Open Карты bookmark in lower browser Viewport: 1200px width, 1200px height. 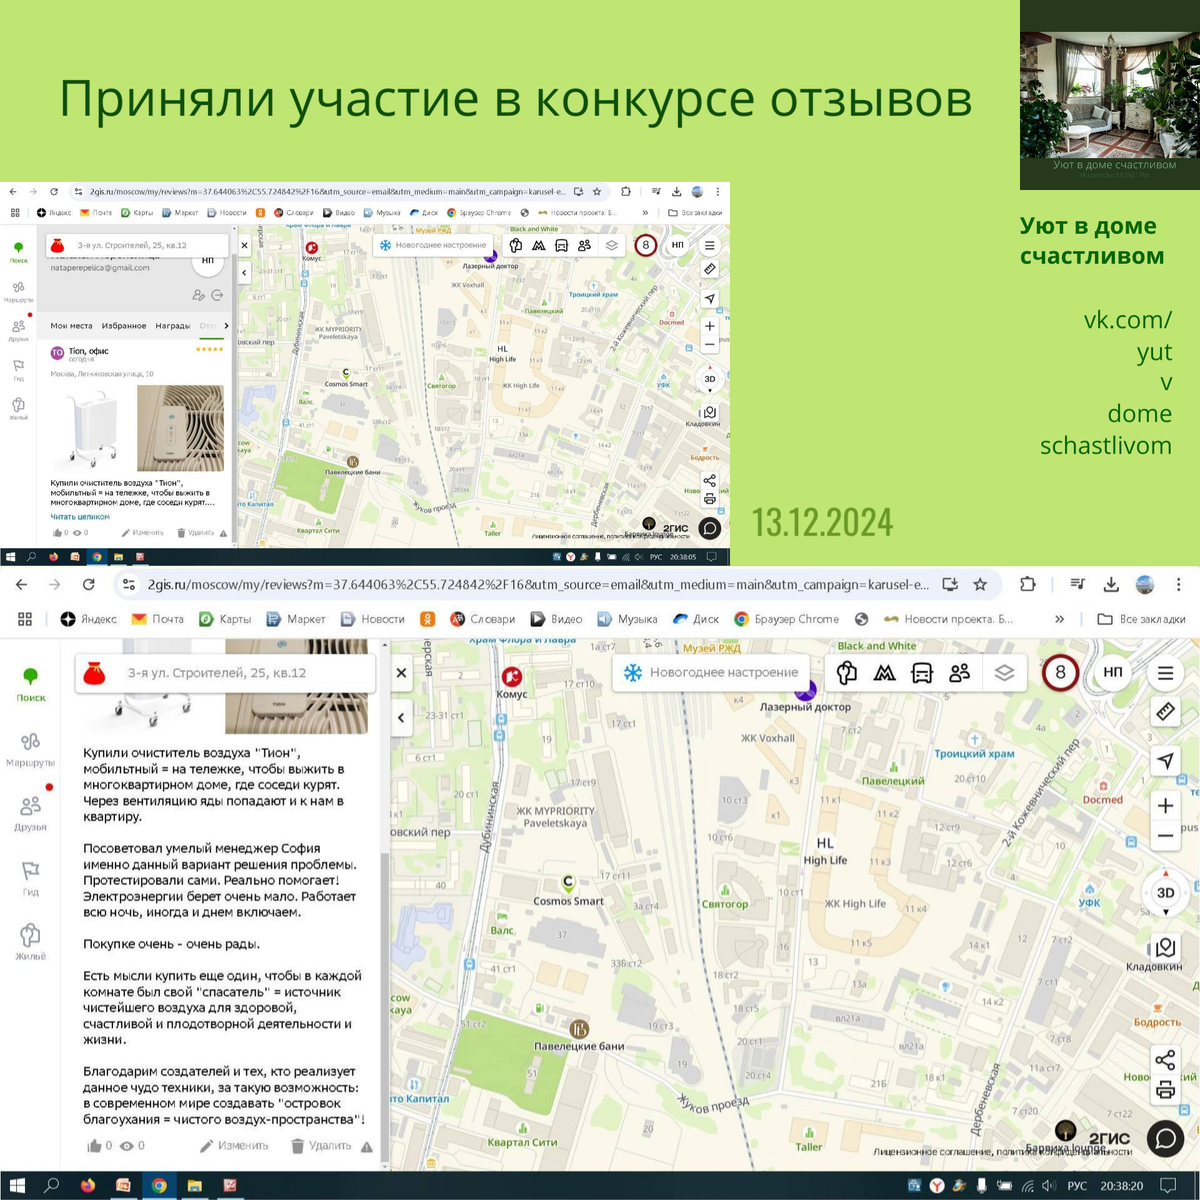[x=225, y=619]
